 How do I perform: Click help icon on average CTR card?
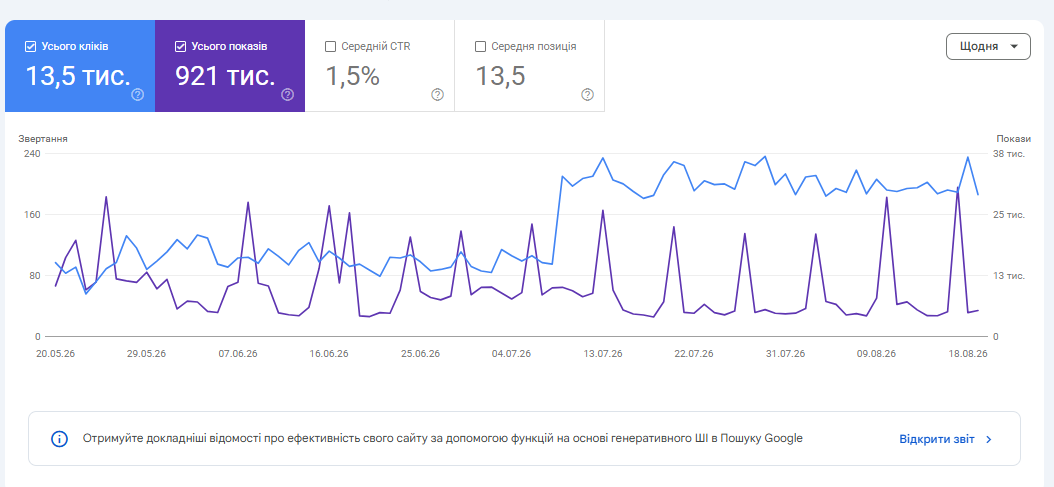(438, 95)
